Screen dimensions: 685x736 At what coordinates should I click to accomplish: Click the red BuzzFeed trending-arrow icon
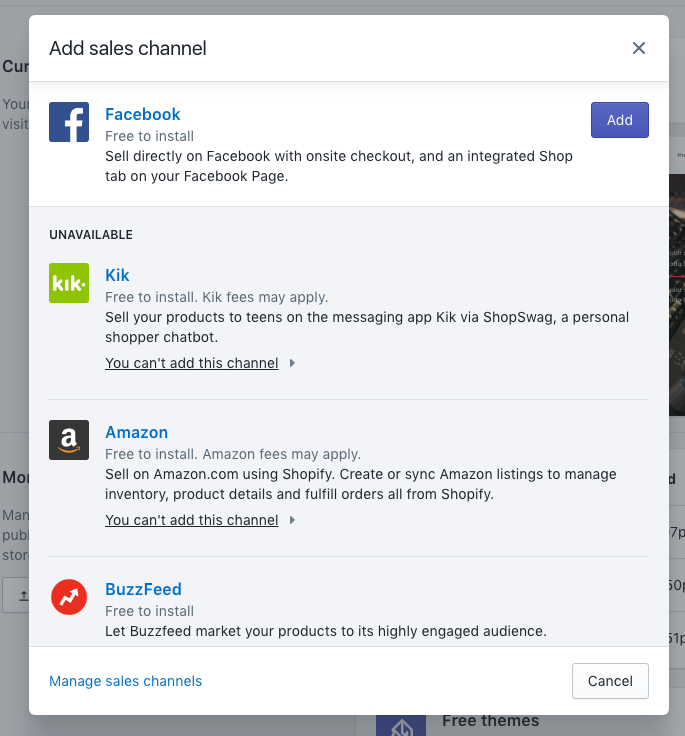coord(69,597)
